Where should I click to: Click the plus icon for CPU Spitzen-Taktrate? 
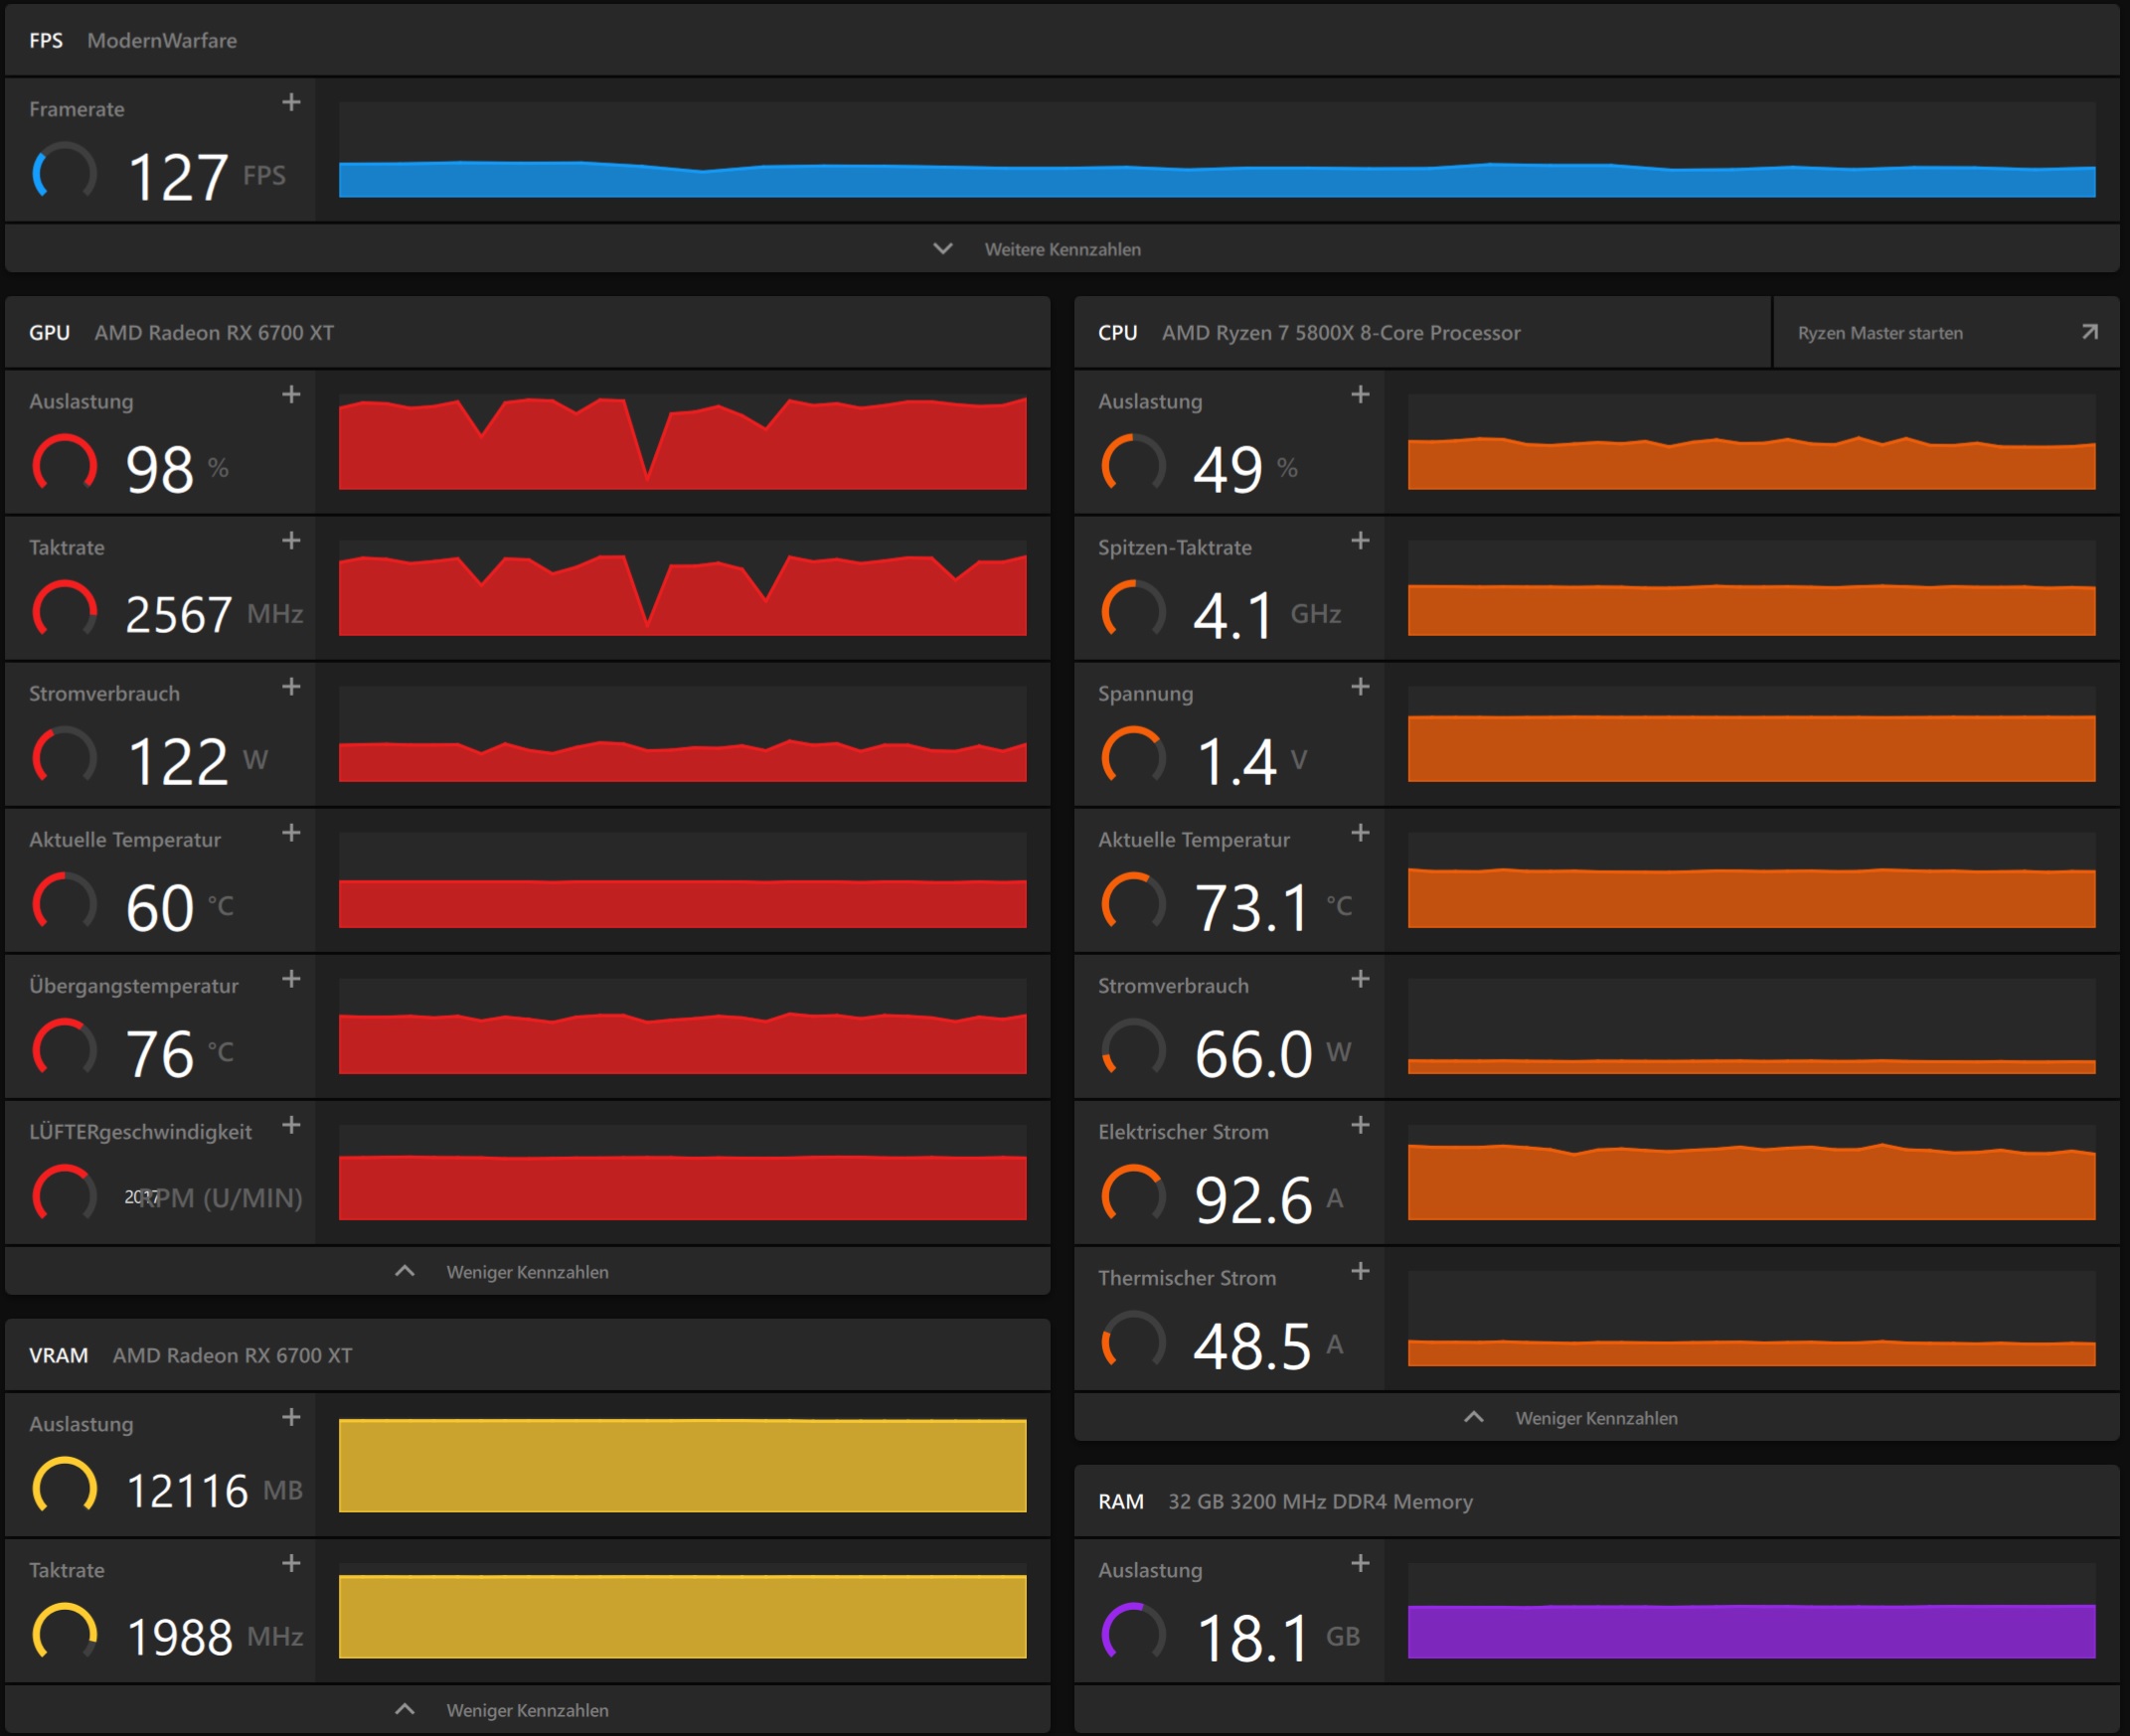1360,541
